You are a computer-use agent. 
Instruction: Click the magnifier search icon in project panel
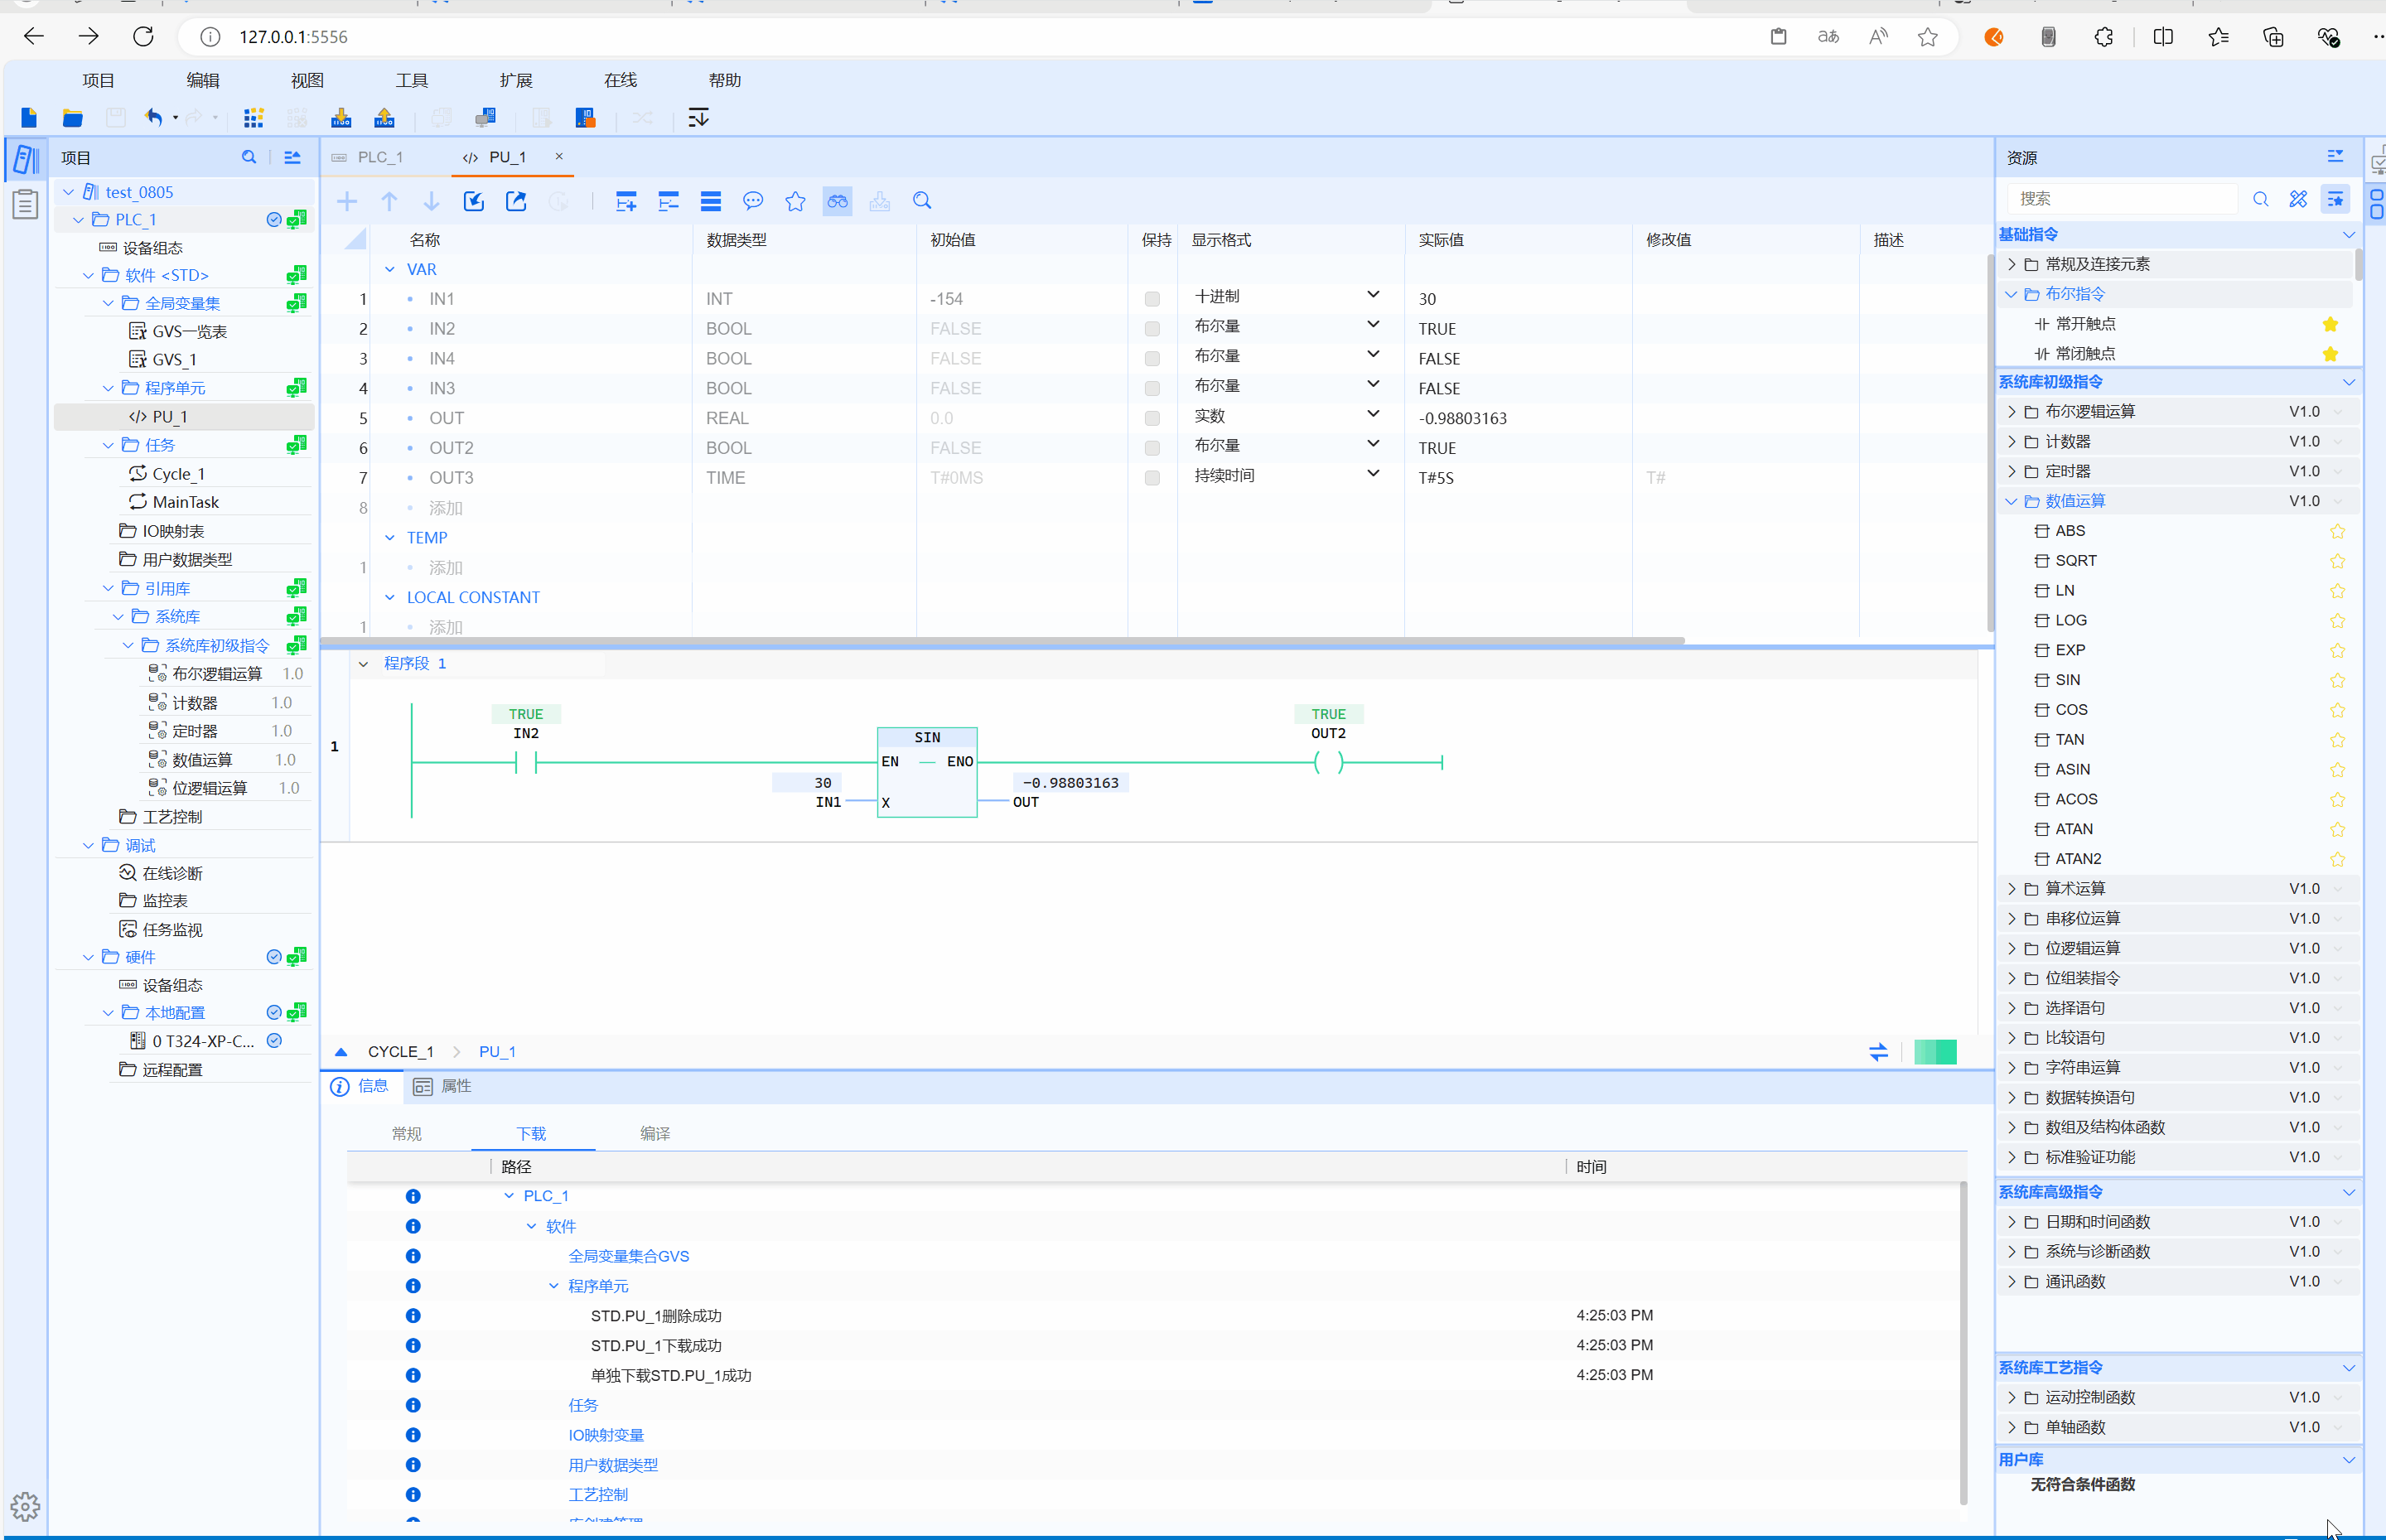tap(249, 157)
